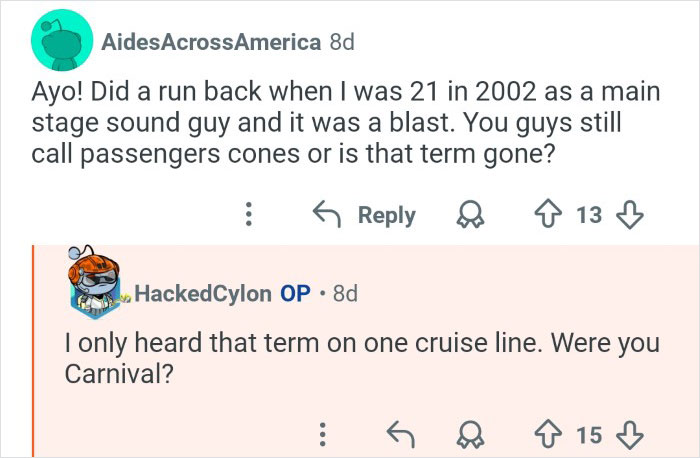Click the 8d timestamp on top comment
The width and height of the screenshot is (700, 458).
341,43
